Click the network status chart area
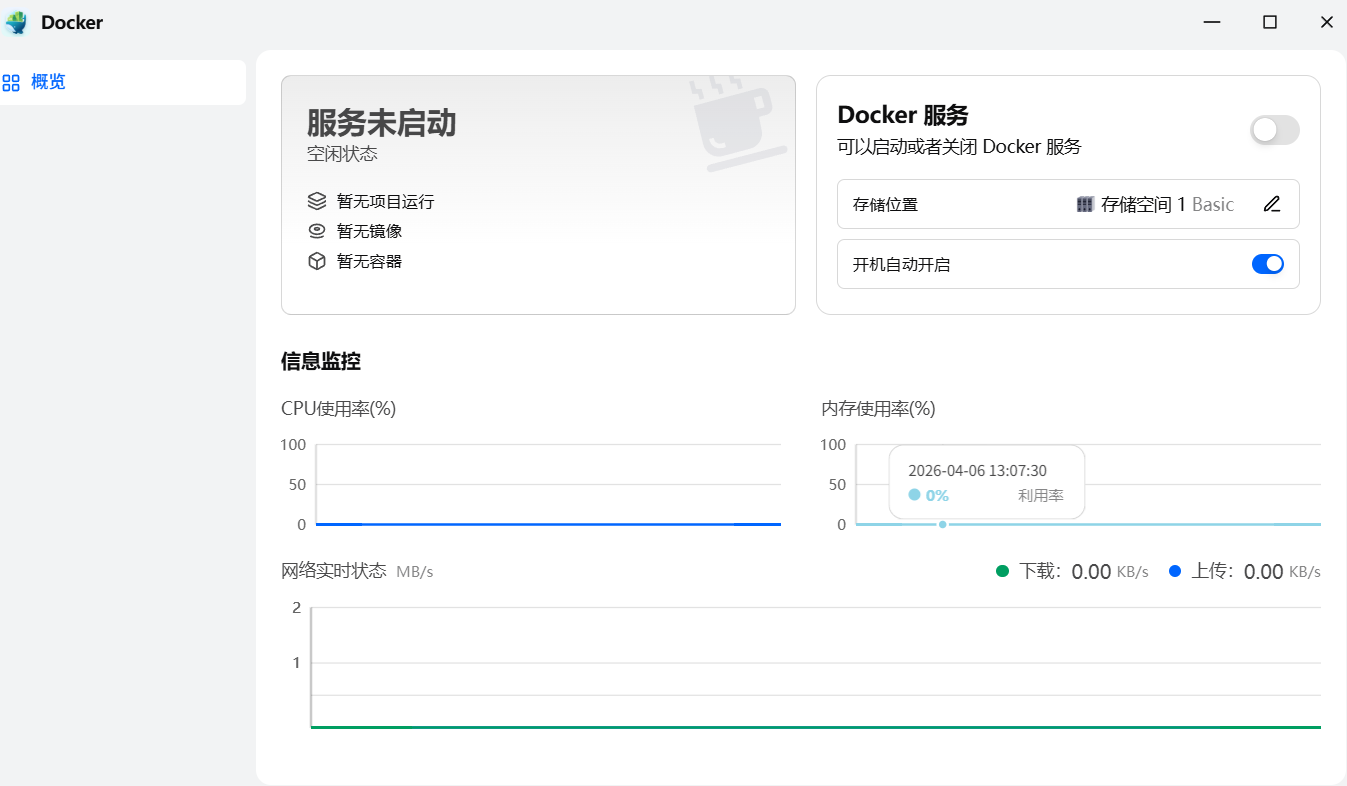 (x=816, y=667)
